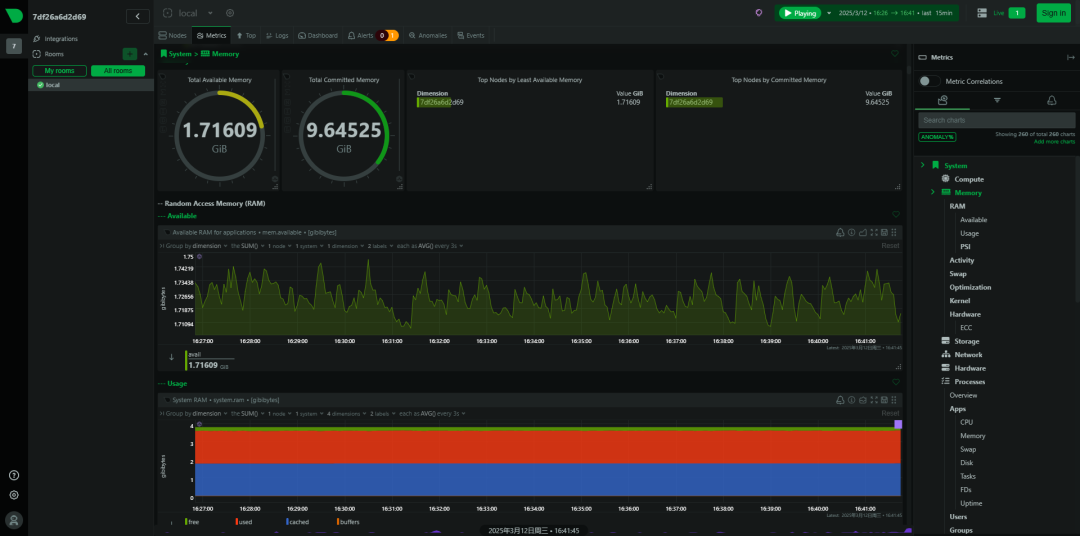Click sort arrow beside avail legend
Viewport: 1080px width, 536px height.
172,357
